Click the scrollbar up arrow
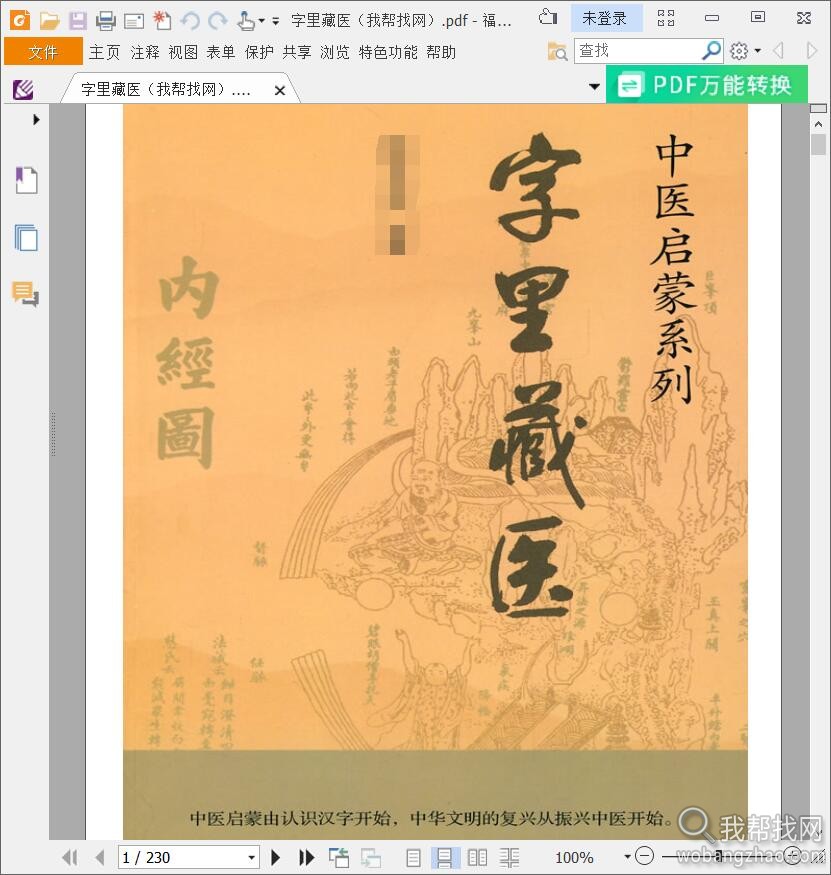Screen dimensions: 831x875 pyautogui.click(x=818, y=124)
